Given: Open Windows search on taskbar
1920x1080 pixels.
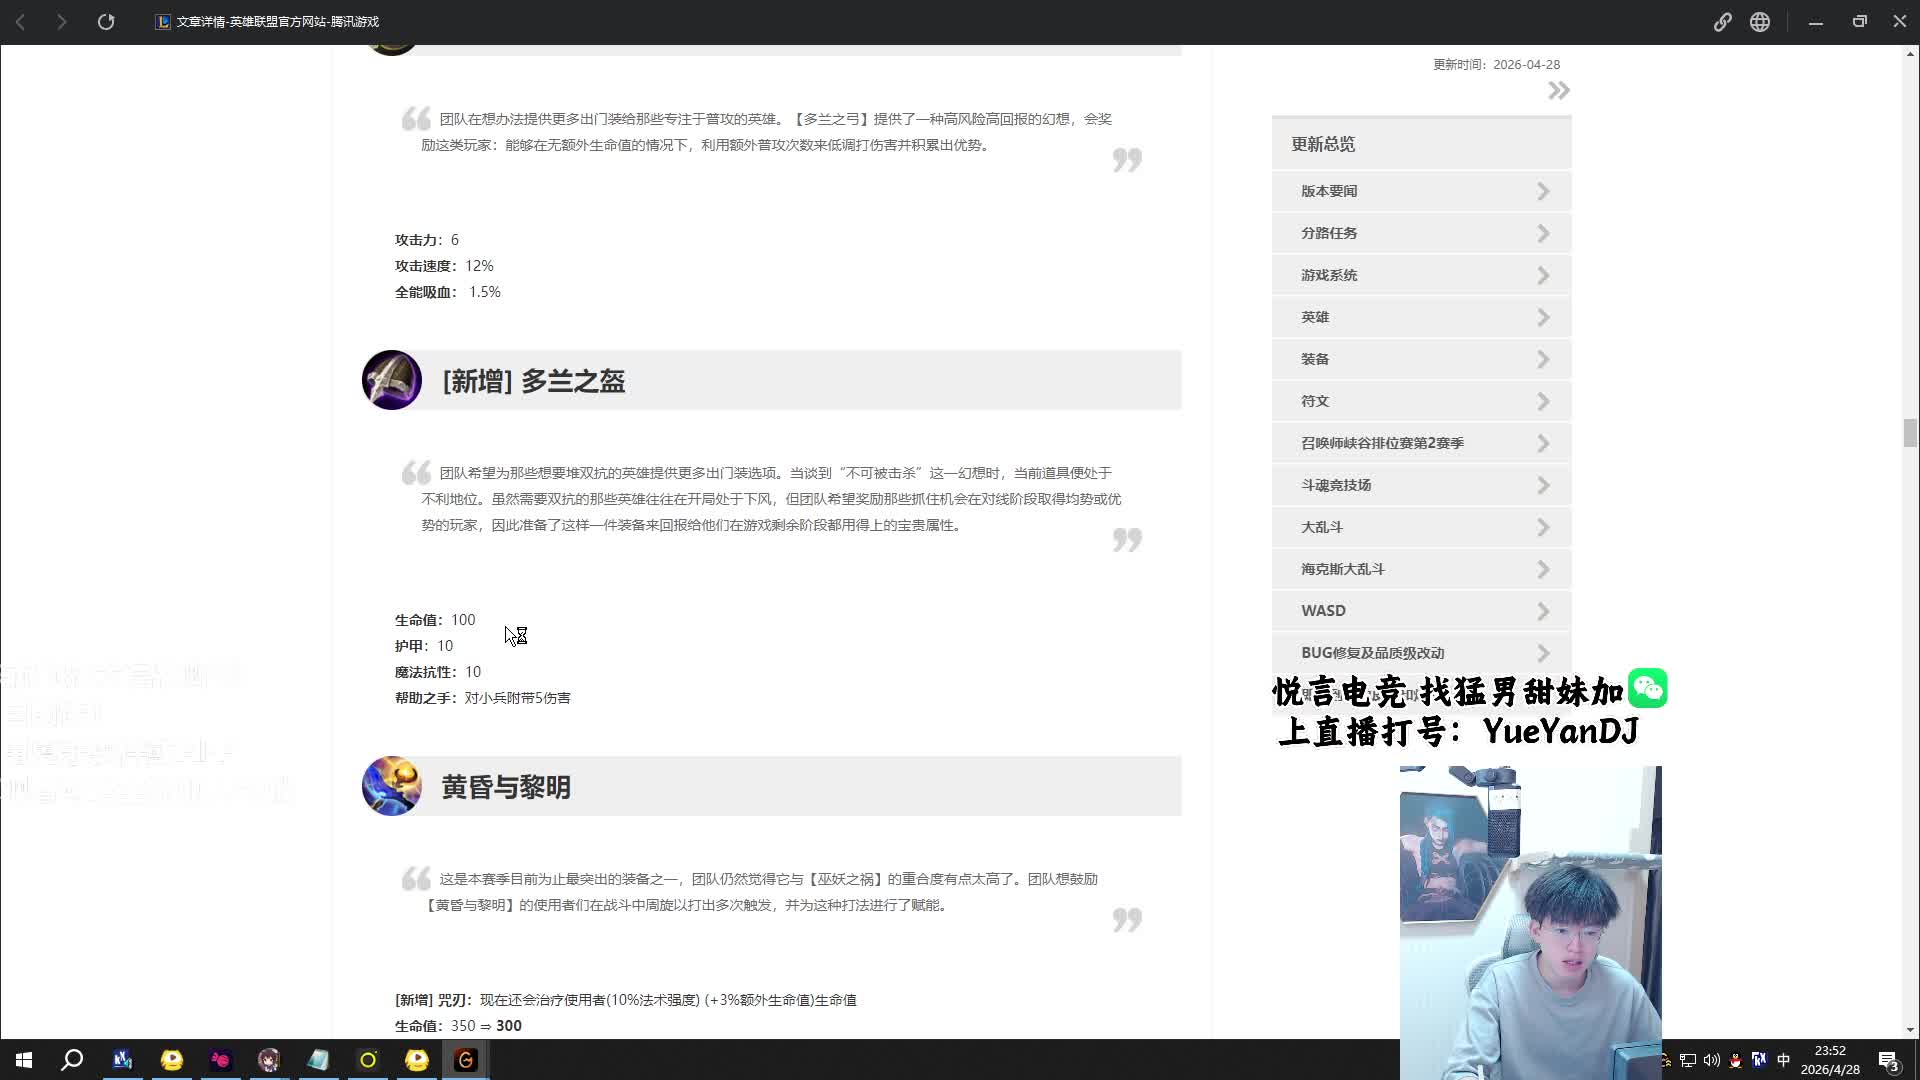Looking at the screenshot, I should [x=72, y=1060].
